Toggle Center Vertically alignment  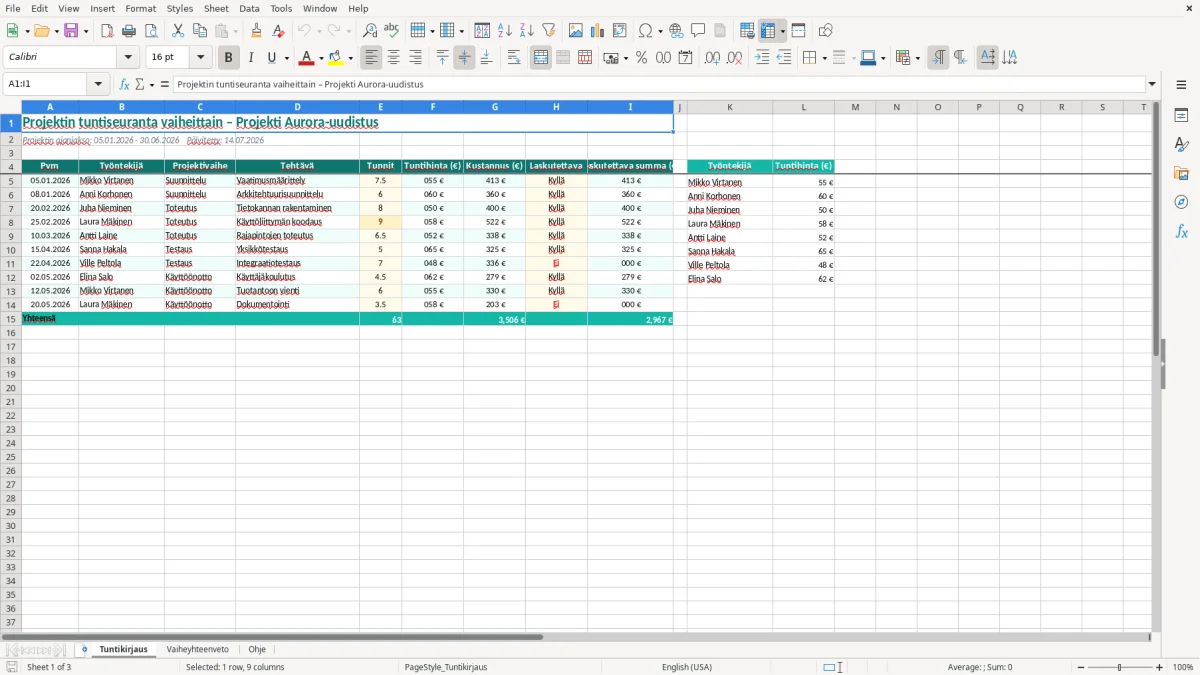tap(464, 58)
